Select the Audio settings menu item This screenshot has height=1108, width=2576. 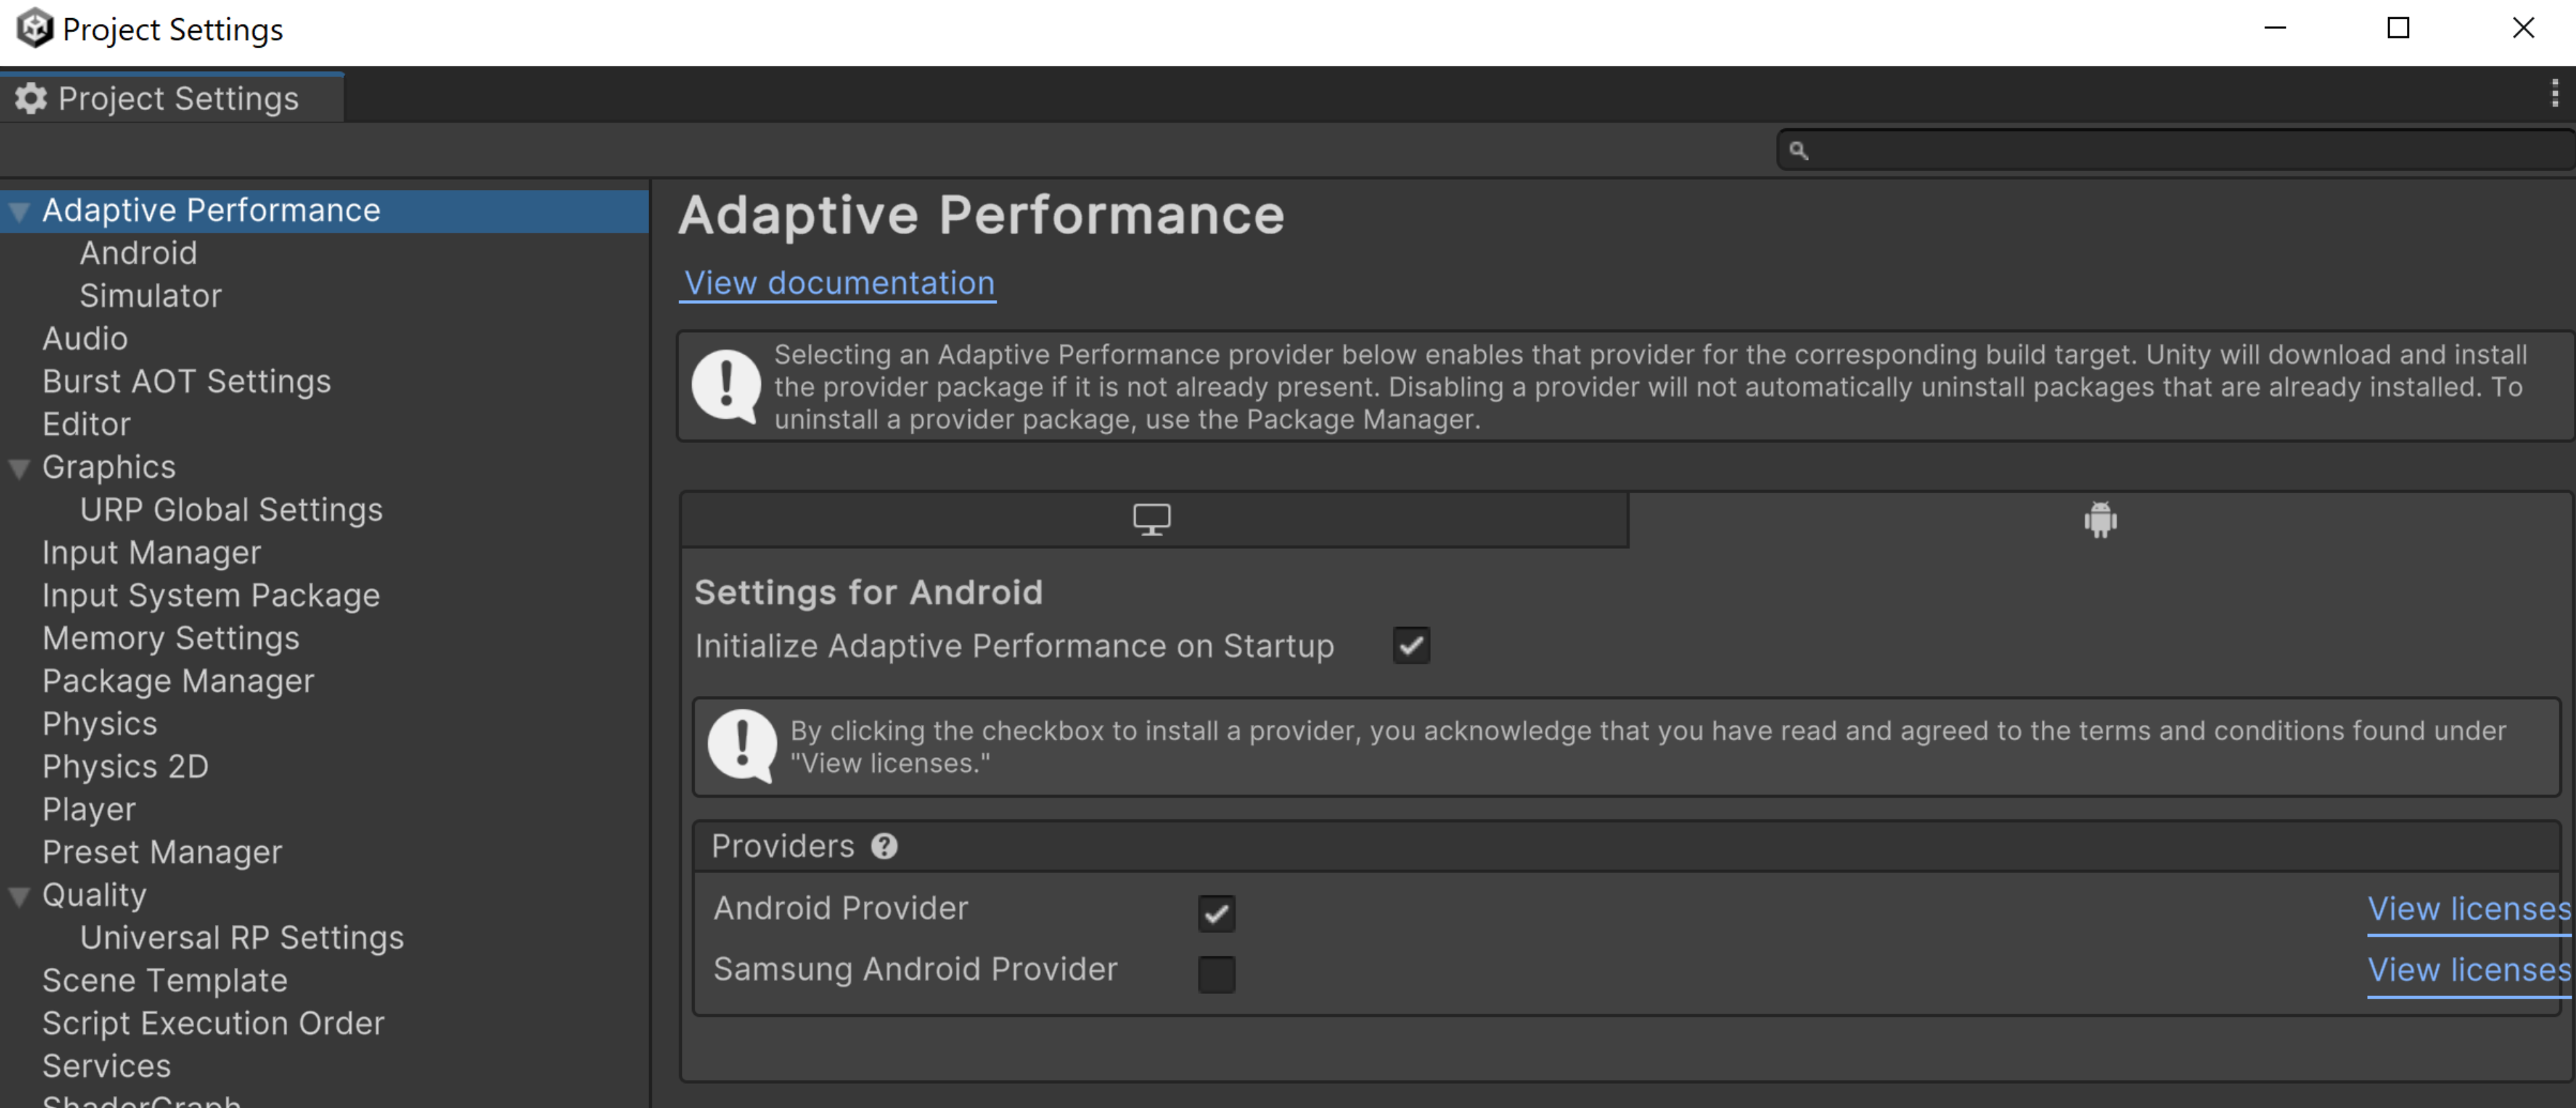(85, 338)
